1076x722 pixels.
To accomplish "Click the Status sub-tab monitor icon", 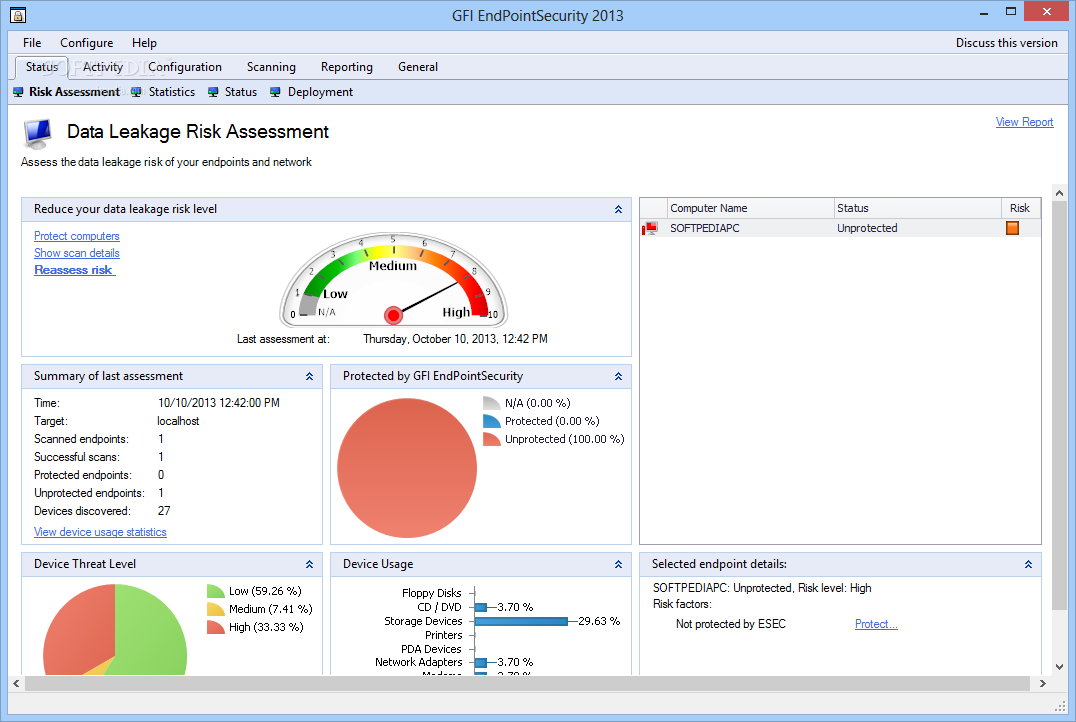I will coord(213,92).
